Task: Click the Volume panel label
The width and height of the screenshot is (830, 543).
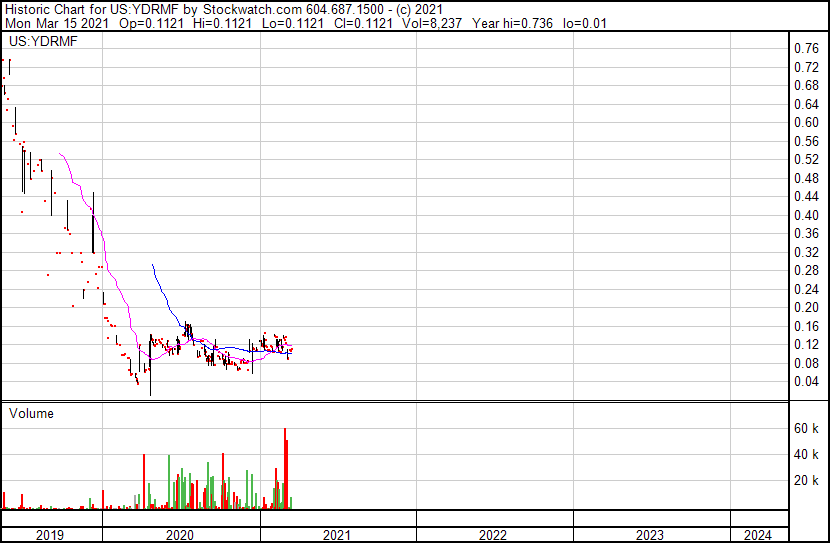Action: point(31,413)
